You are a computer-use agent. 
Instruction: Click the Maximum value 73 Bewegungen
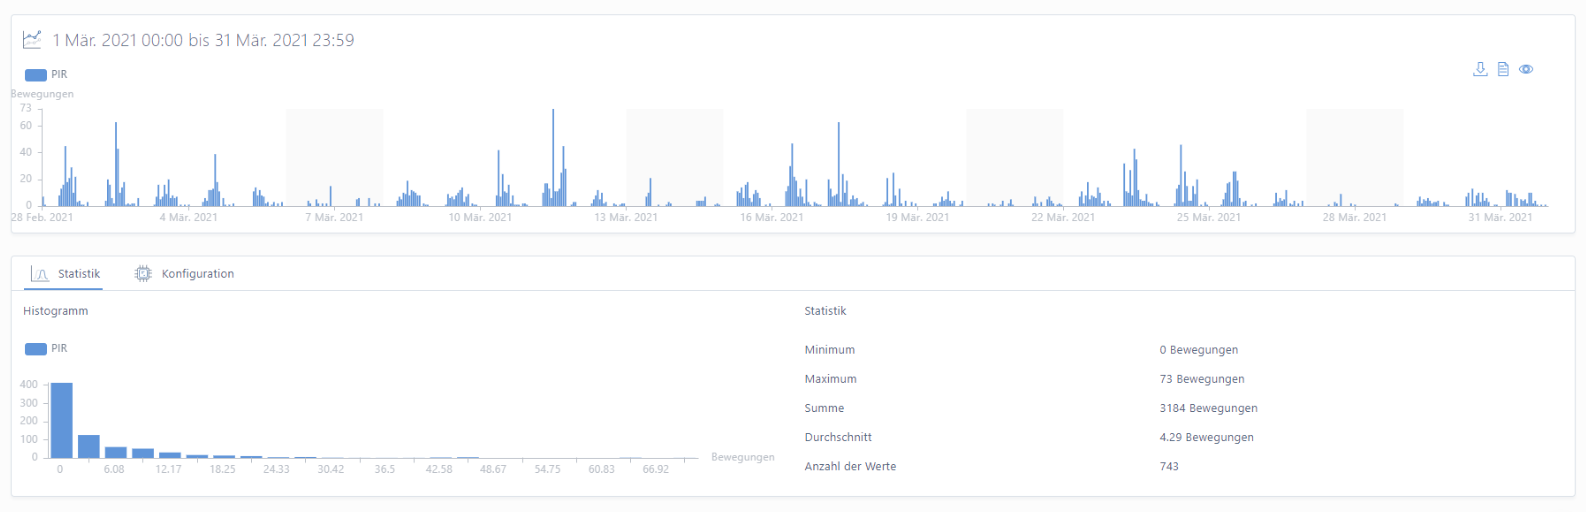coord(1202,379)
